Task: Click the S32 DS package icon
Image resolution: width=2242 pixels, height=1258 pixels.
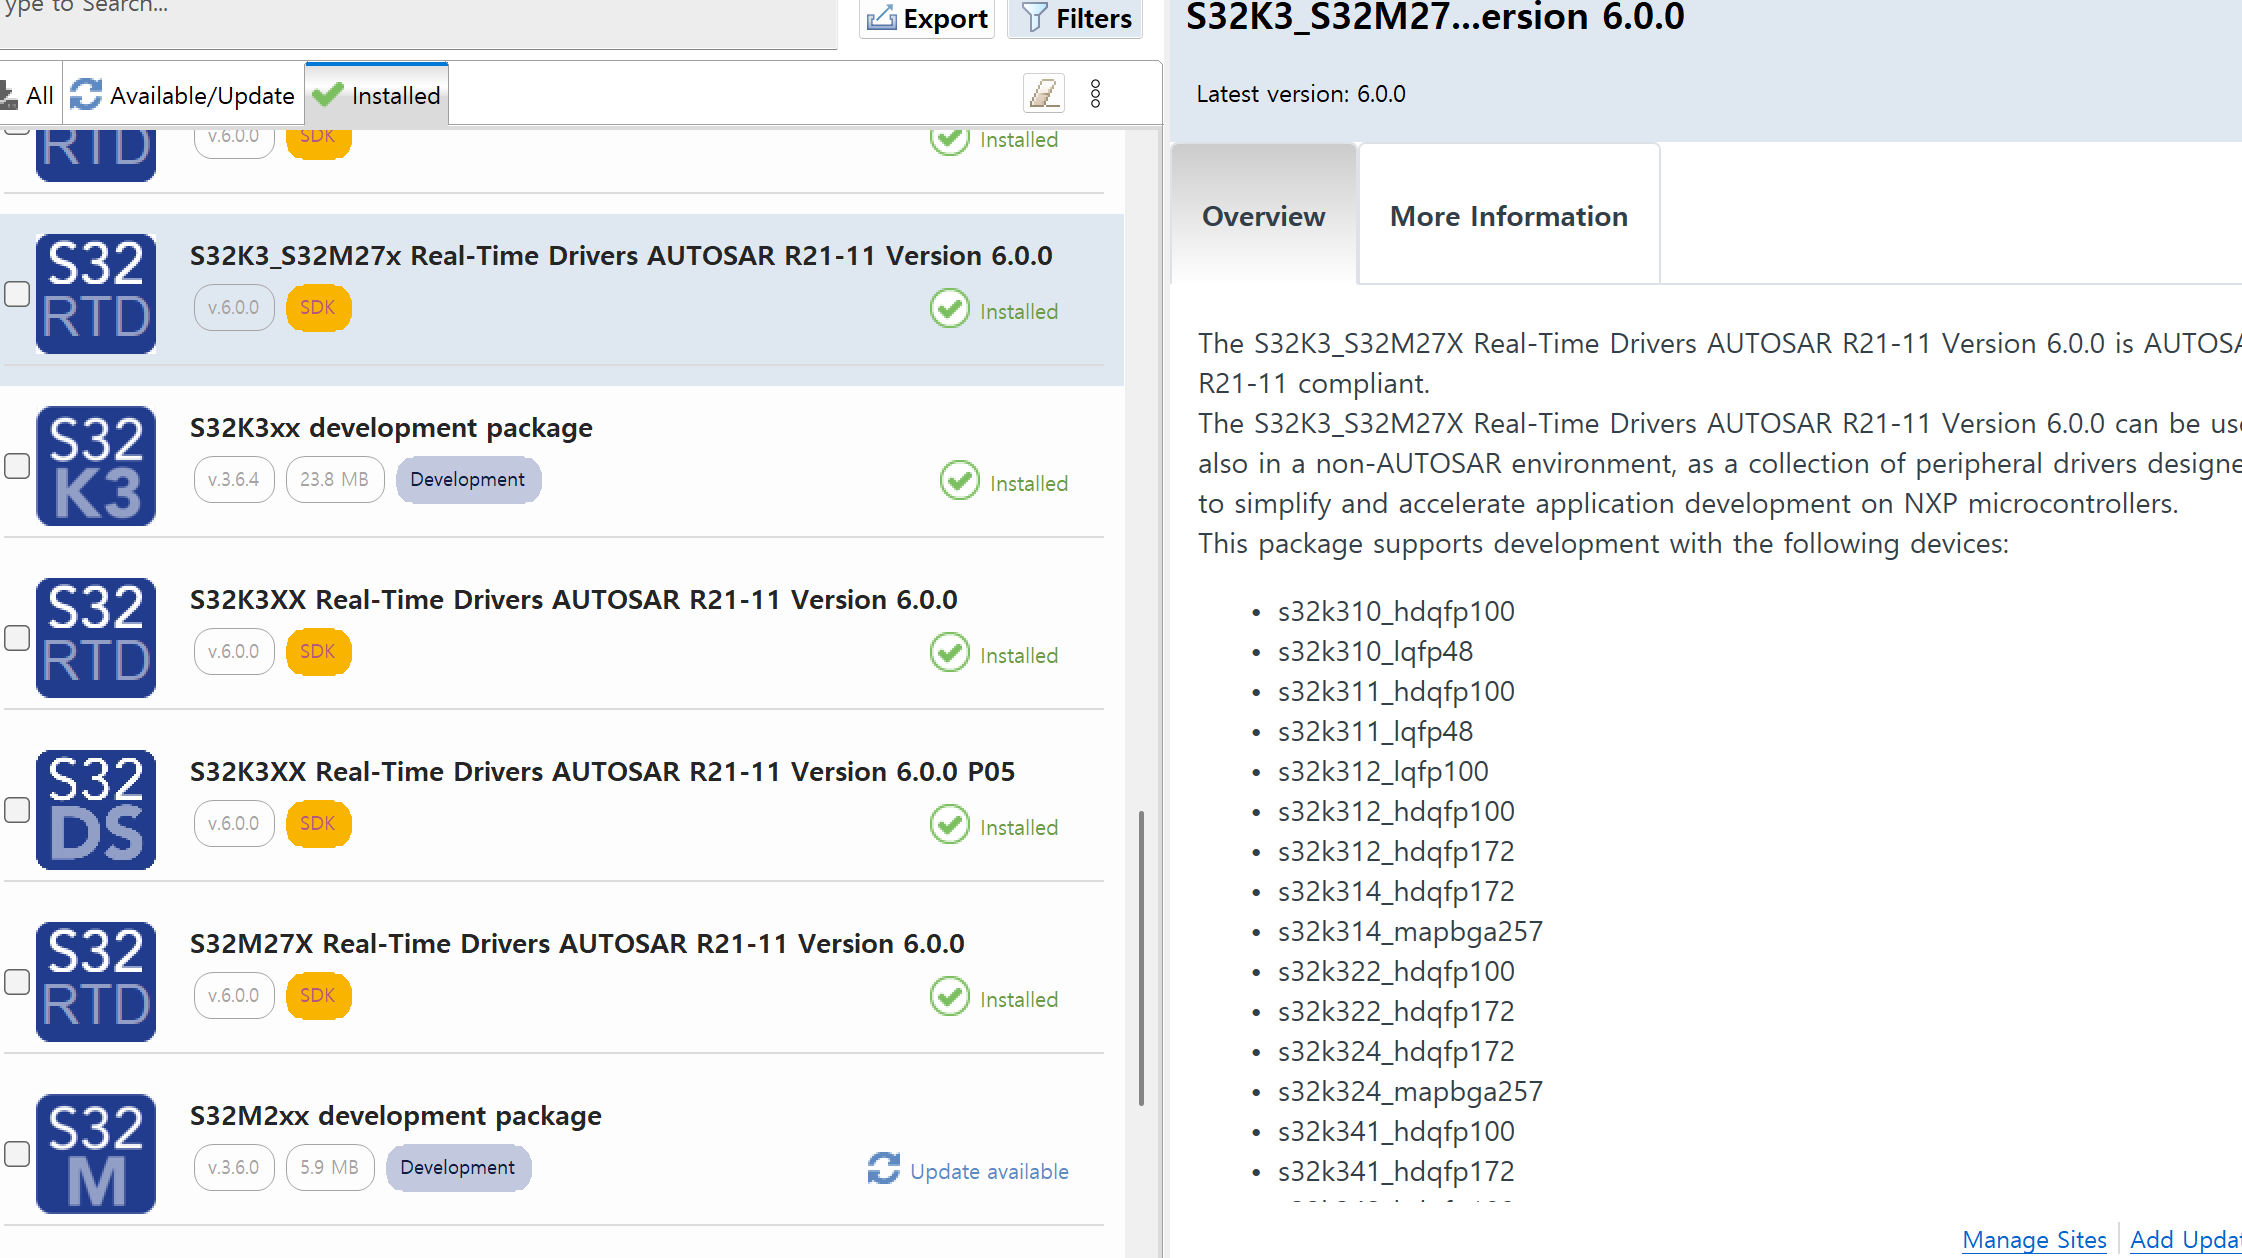Action: tap(96, 810)
